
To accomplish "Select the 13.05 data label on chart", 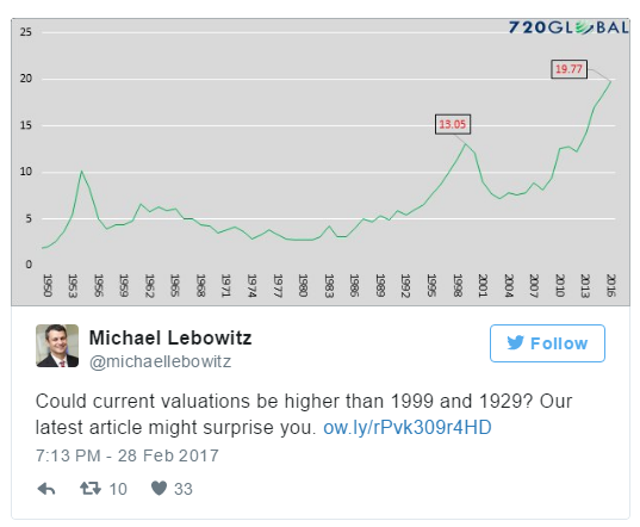I will [x=453, y=125].
